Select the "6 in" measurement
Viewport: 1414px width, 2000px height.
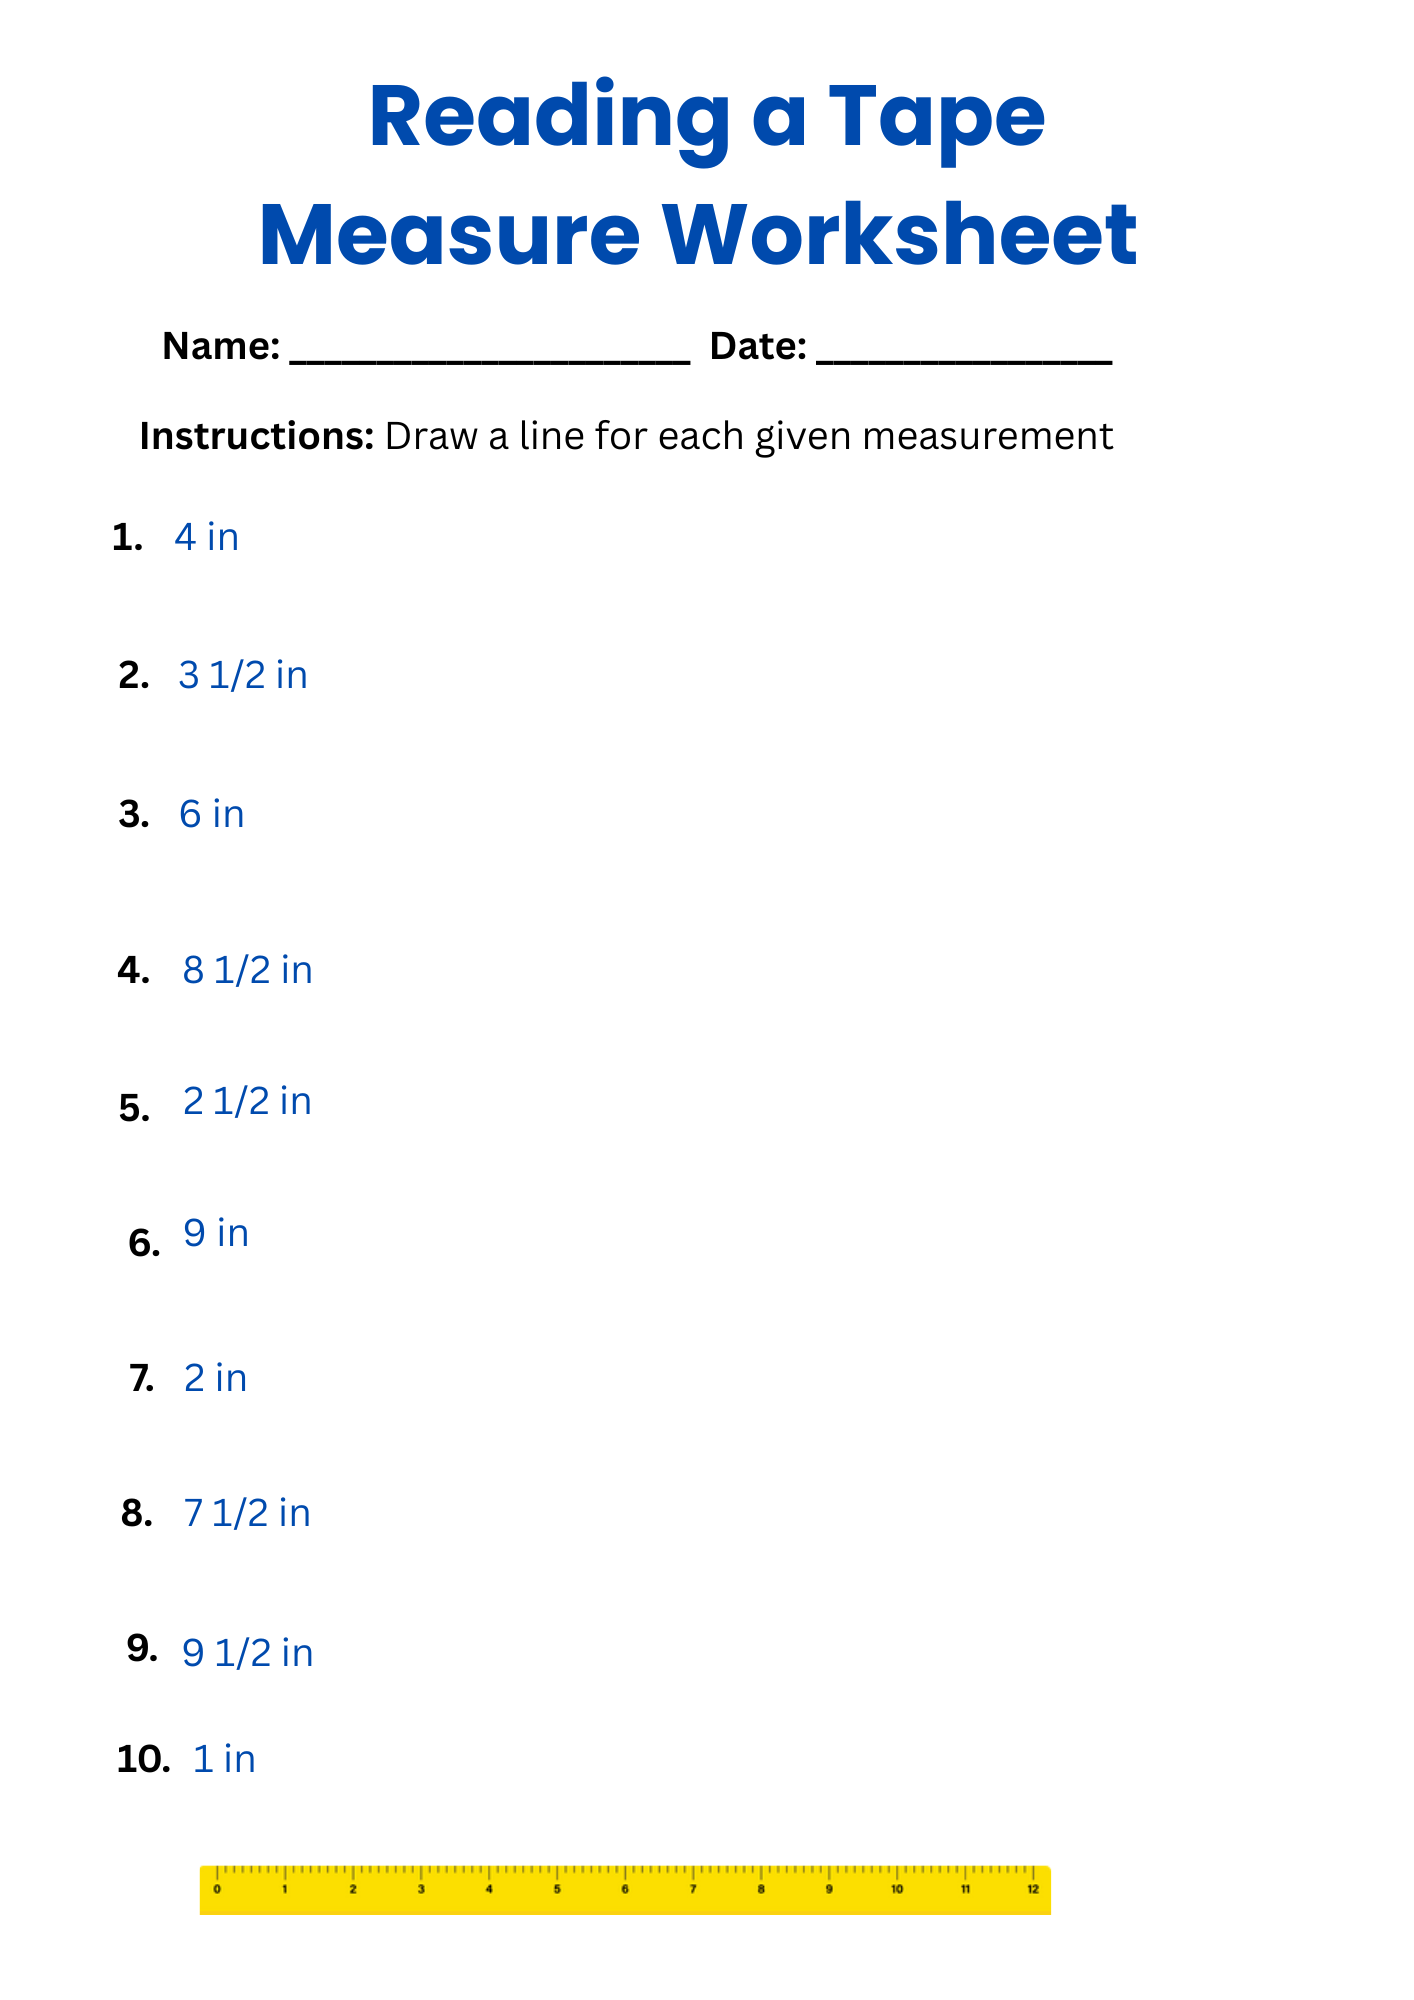(x=212, y=814)
